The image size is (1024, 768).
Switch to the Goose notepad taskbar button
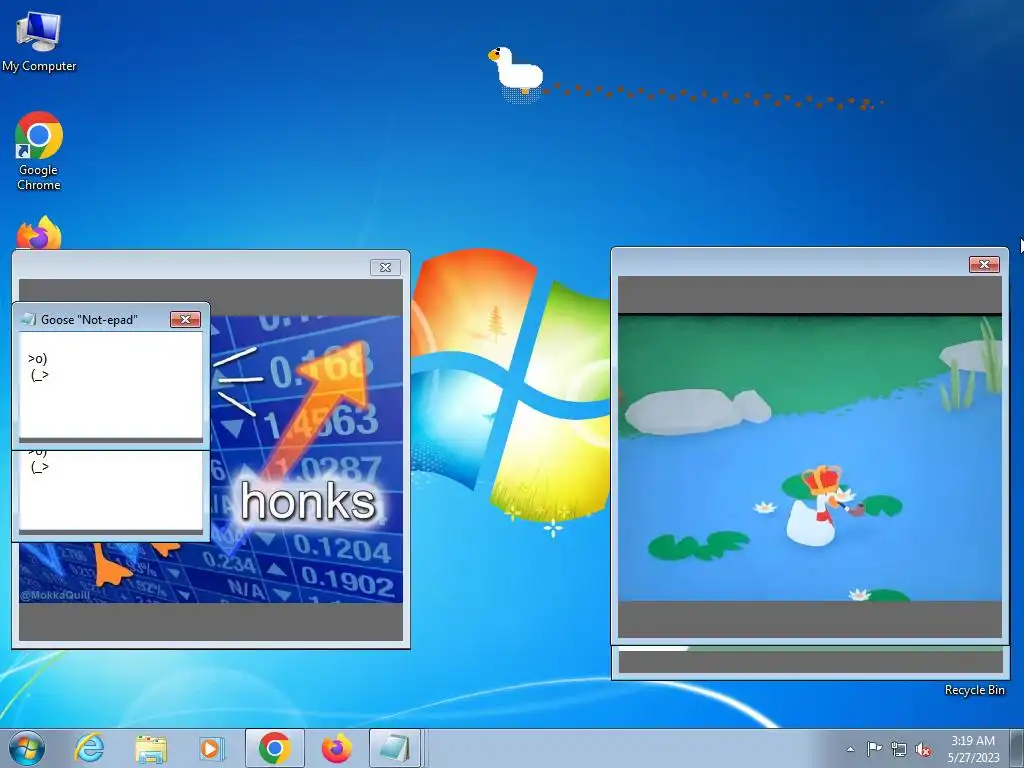pyautogui.click(x=394, y=748)
